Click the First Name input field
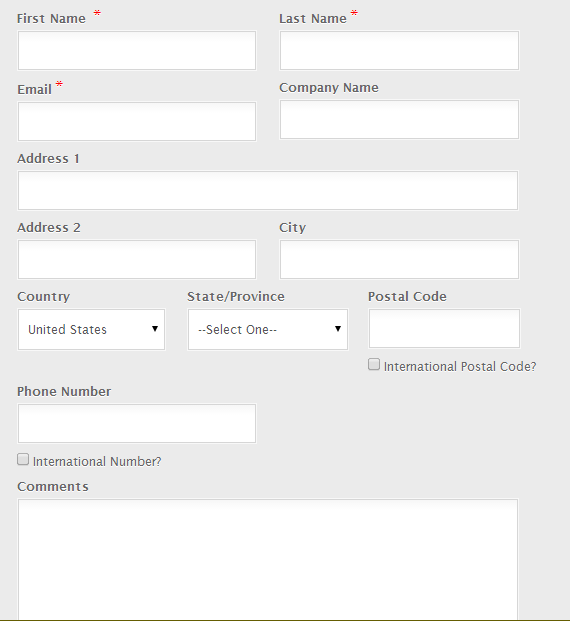Image resolution: width=570 pixels, height=621 pixels. tap(137, 51)
